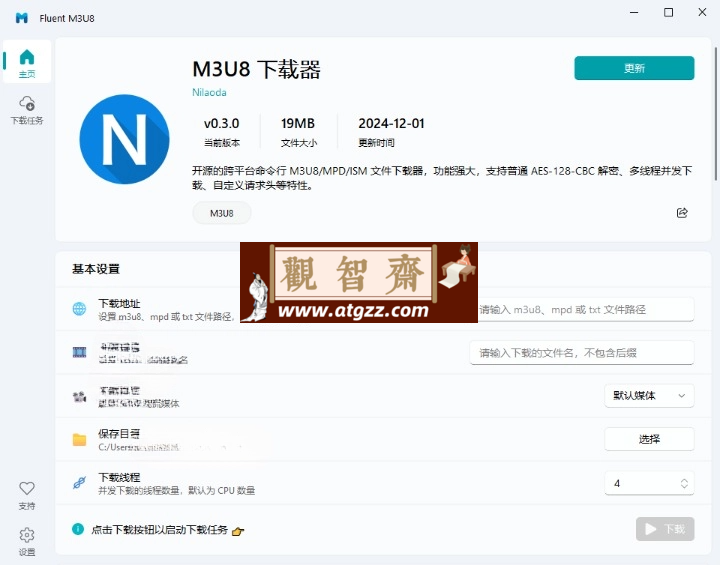Click the round blue N logo
Screen dimensions: 720x565
(x=124, y=139)
